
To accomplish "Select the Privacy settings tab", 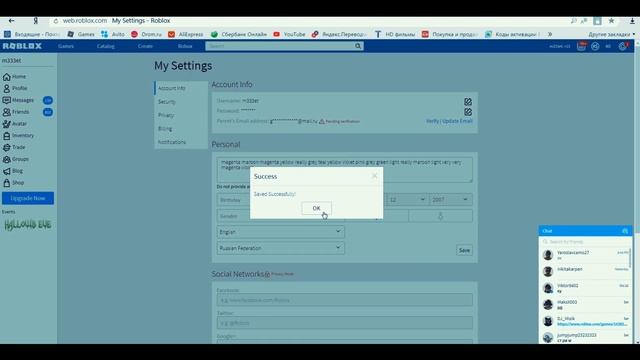I will [181, 115].
